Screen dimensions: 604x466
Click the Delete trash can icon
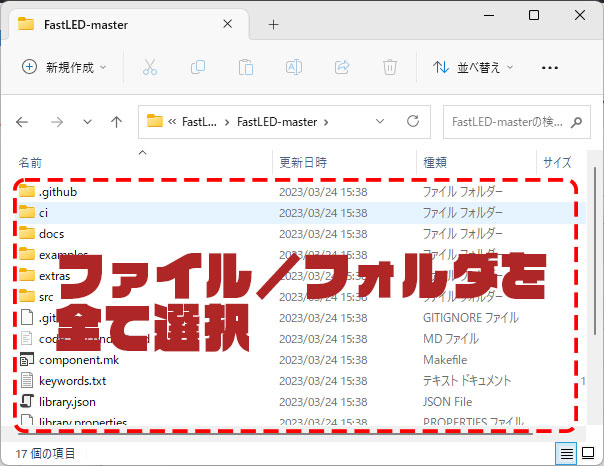pos(390,67)
